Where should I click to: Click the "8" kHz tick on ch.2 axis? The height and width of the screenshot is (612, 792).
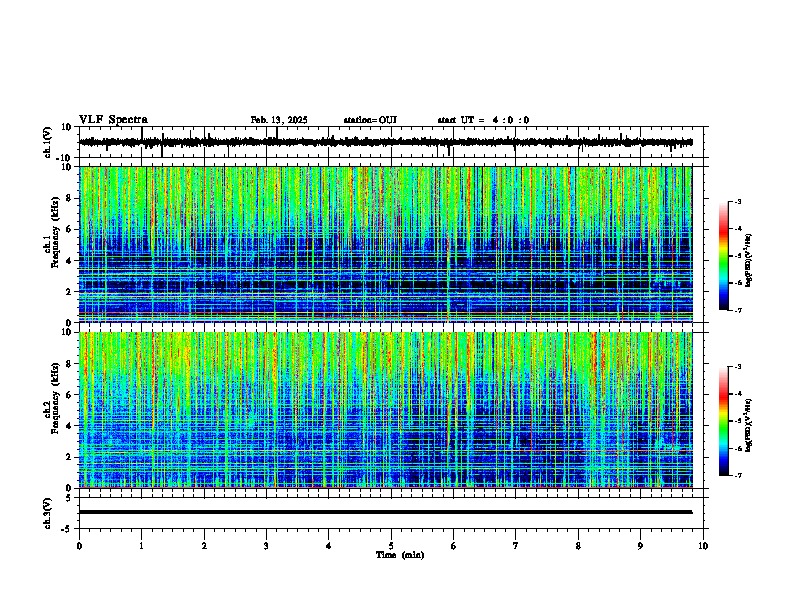(x=70, y=364)
